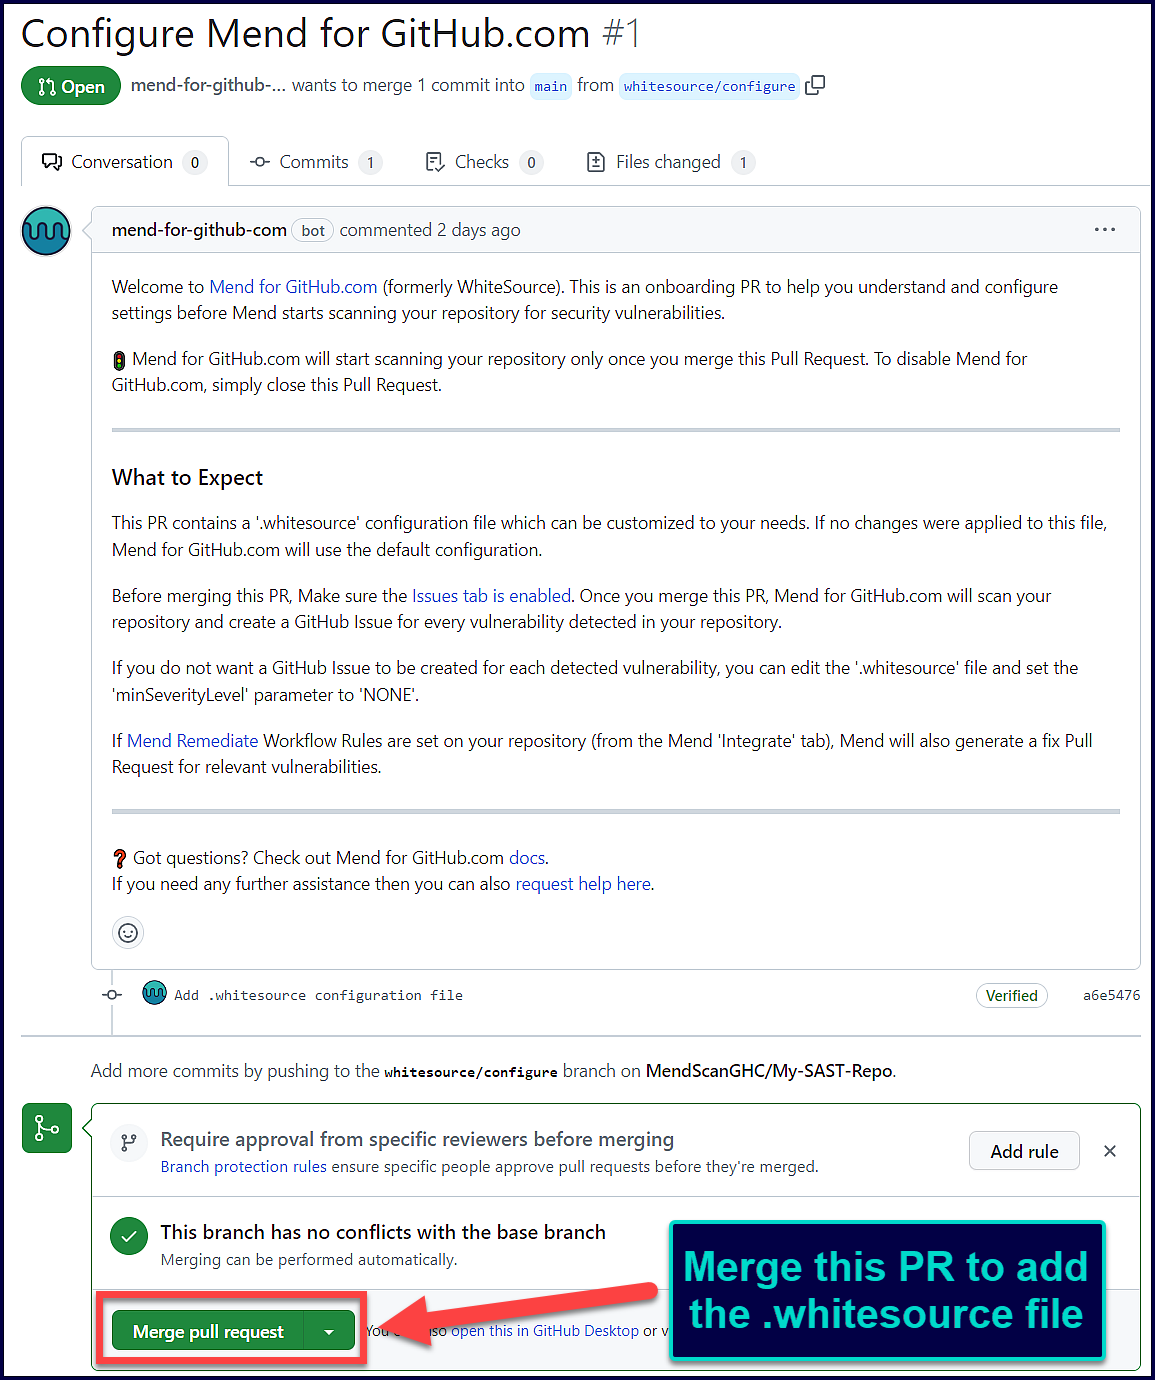The height and width of the screenshot is (1380, 1155).
Task: Open the Checks tab
Action: point(482,162)
